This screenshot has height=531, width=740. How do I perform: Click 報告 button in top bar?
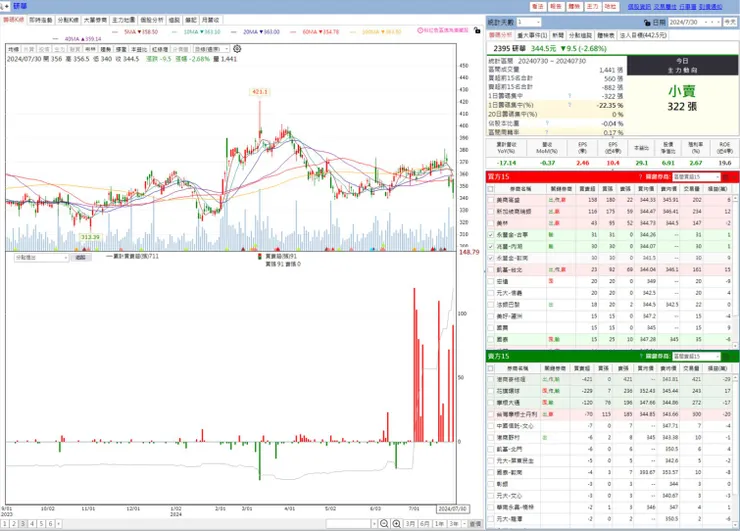coord(556,7)
